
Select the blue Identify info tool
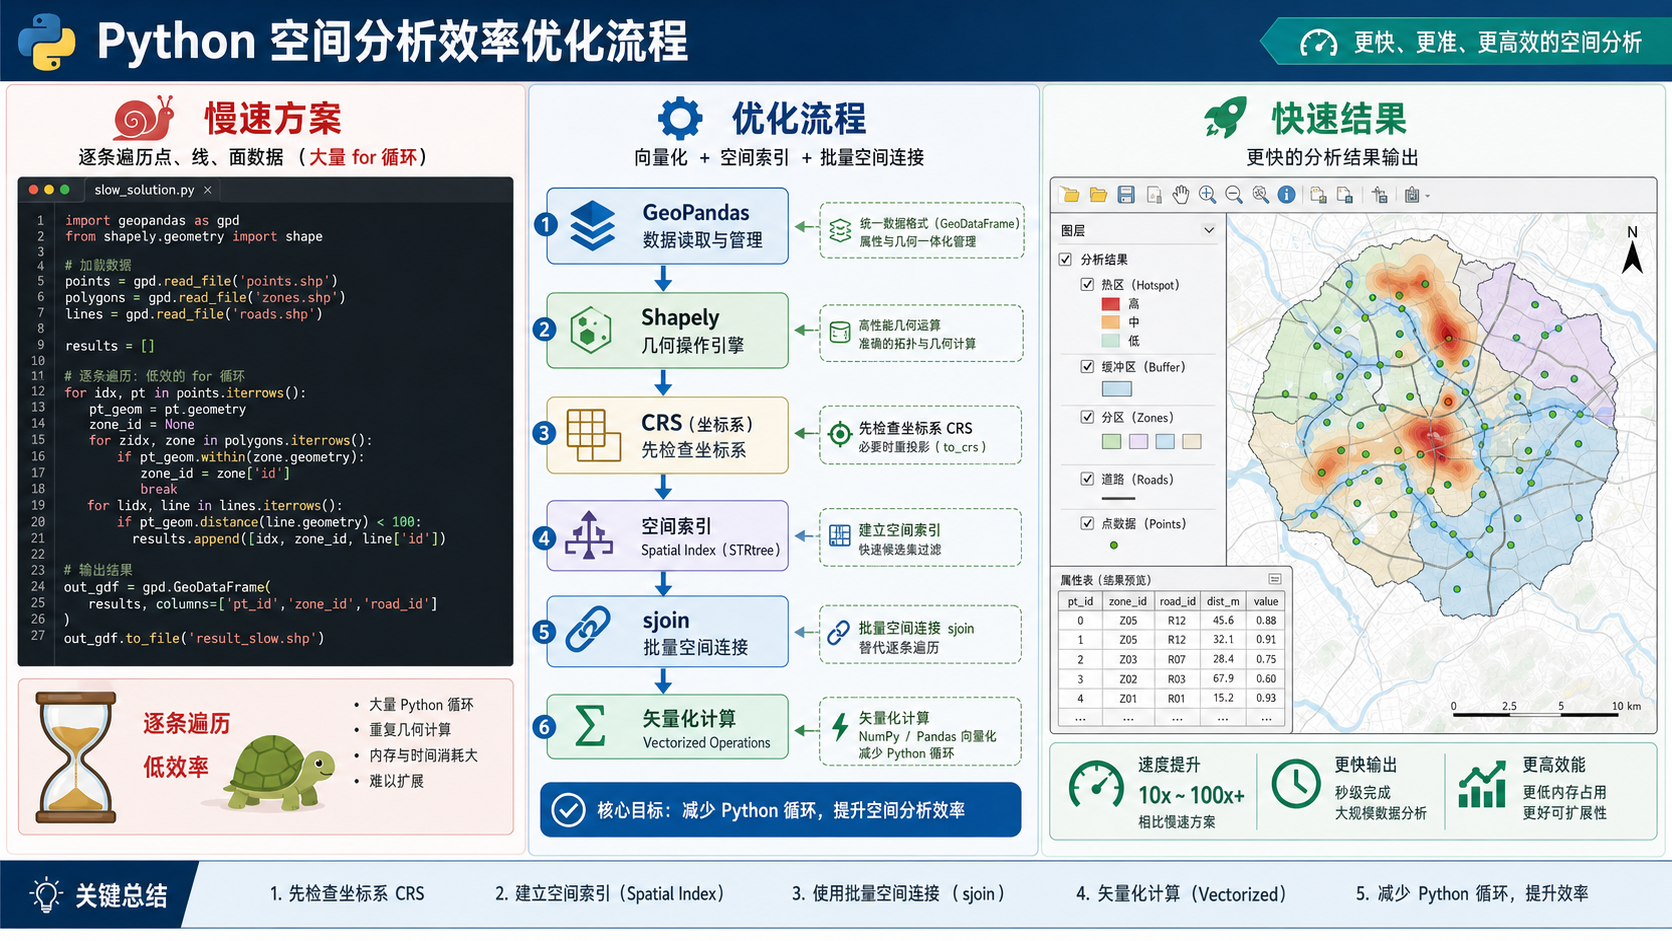coord(1286,195)
